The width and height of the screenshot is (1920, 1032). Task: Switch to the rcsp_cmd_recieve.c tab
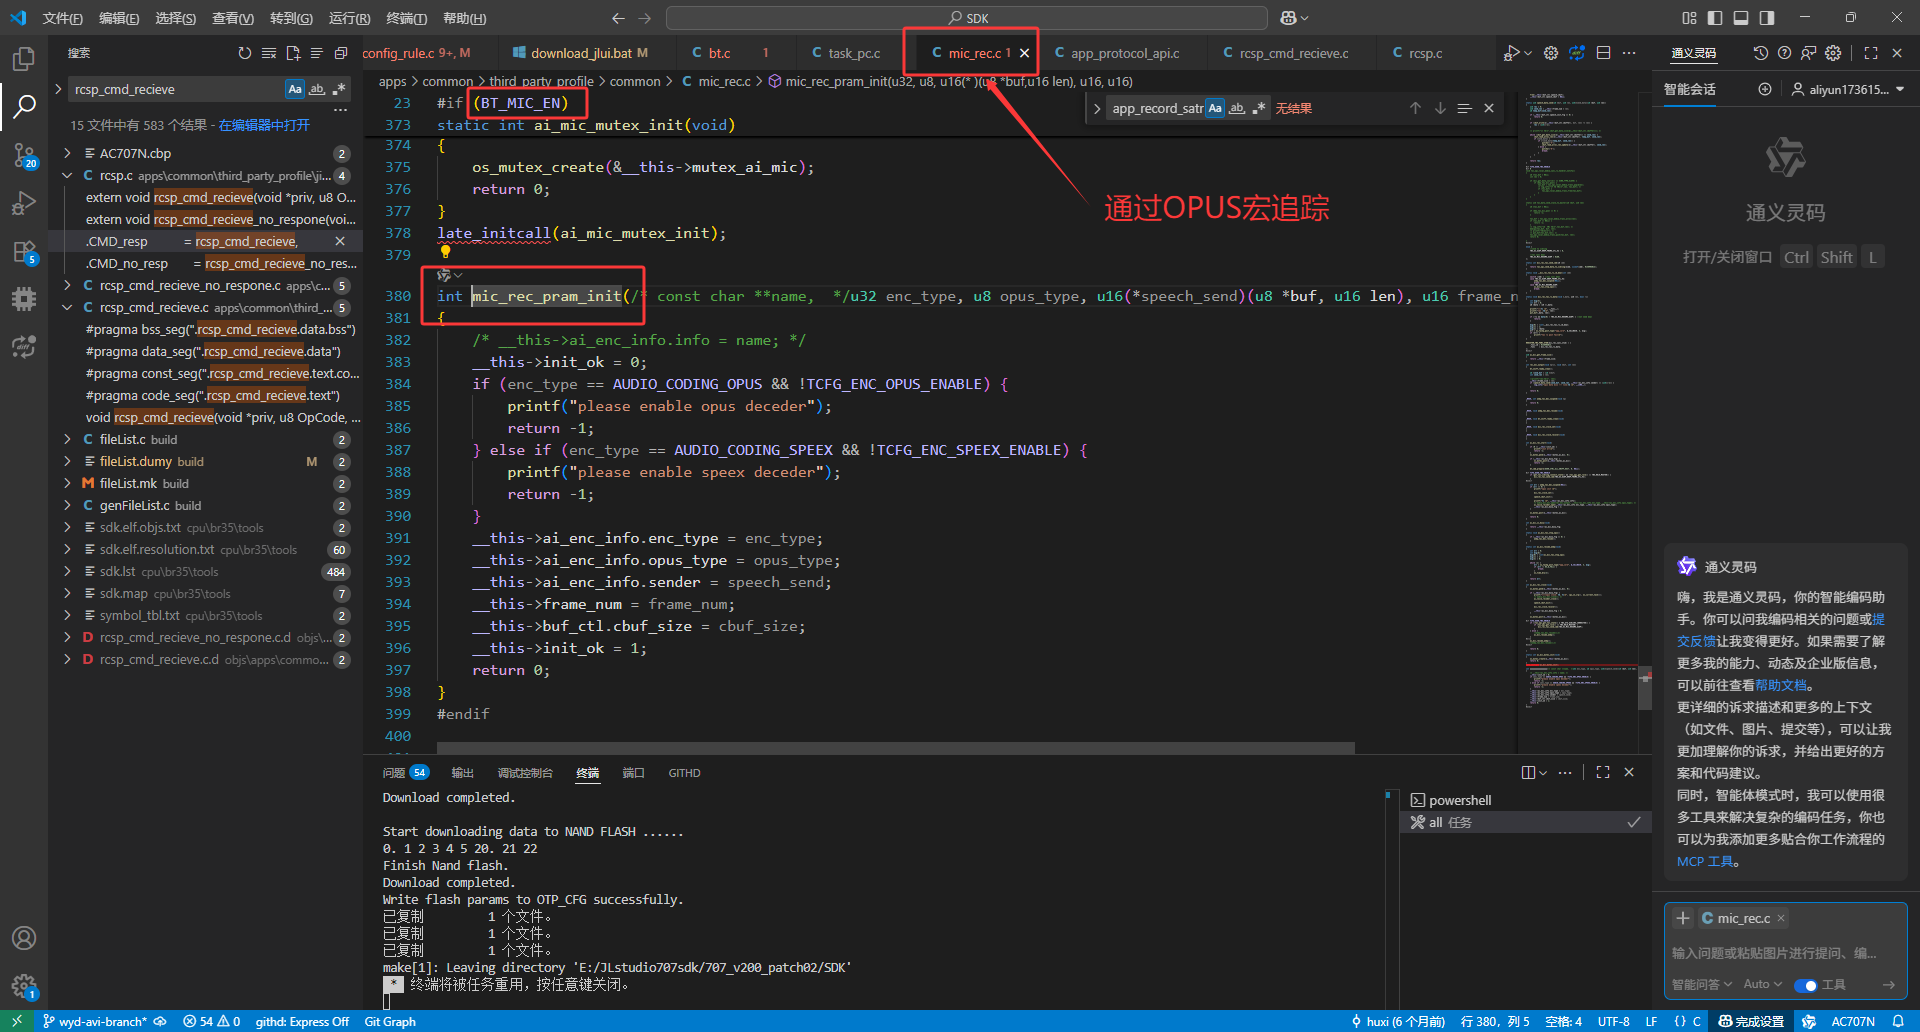(x=1294, y=53)
